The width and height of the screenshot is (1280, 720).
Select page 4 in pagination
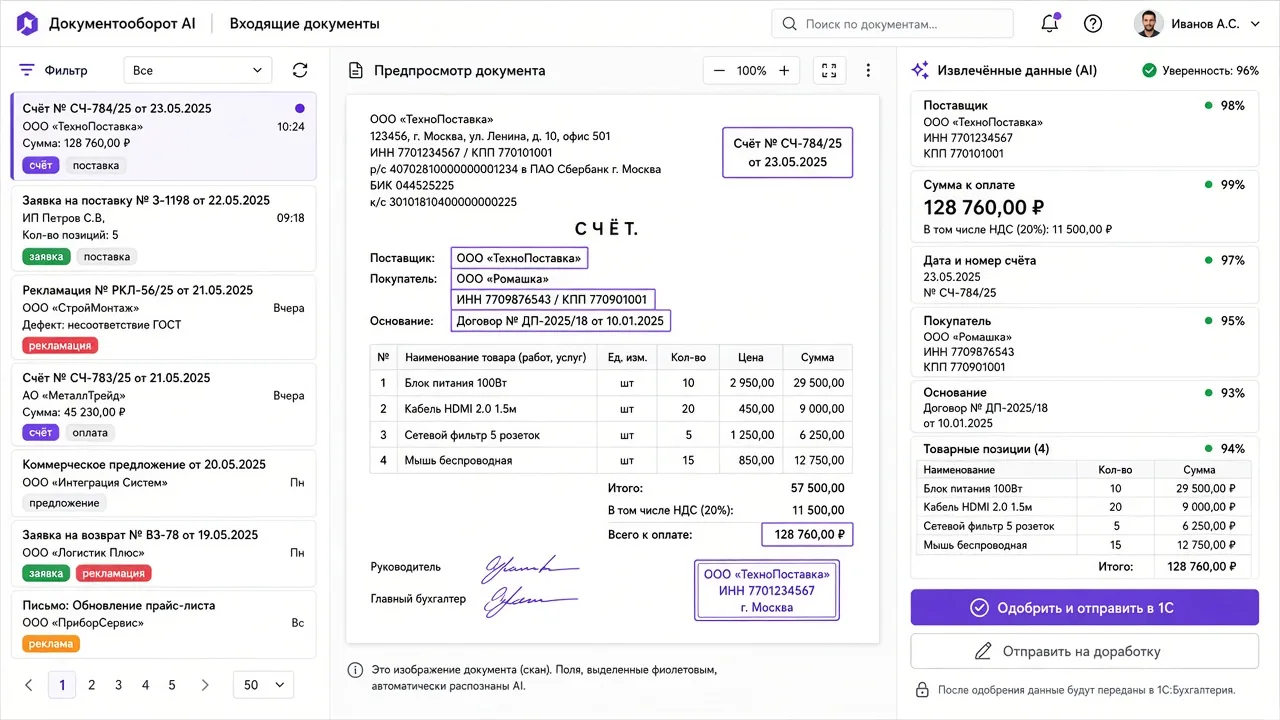tap(146, 685)
